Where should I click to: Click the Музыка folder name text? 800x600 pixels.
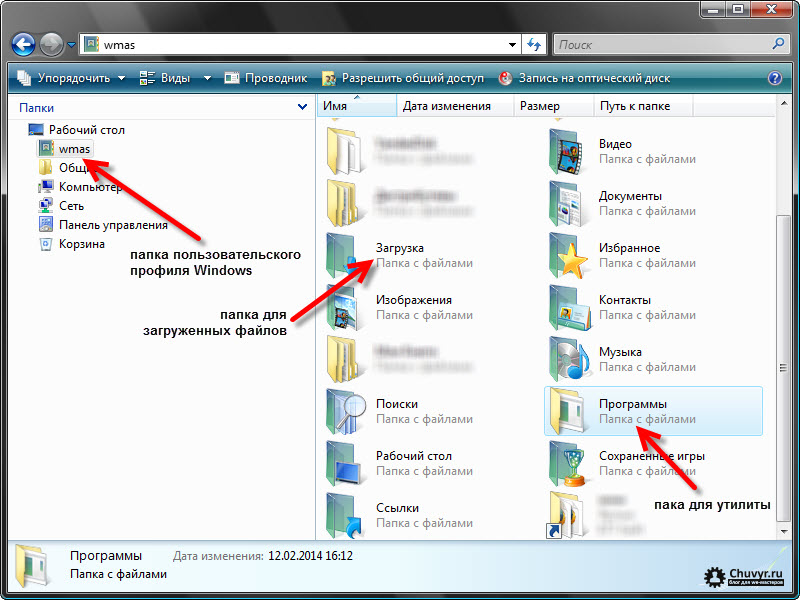[x=620, y=352]
